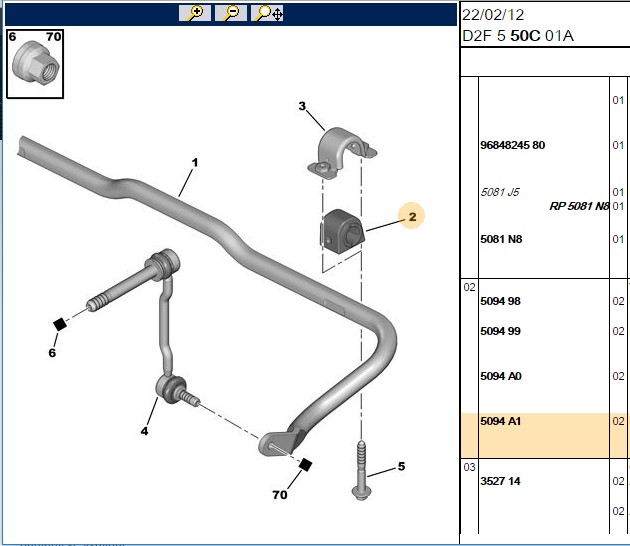630x546 pixels.
Task: Click bold part number 5081 N8
Action: 501,239
